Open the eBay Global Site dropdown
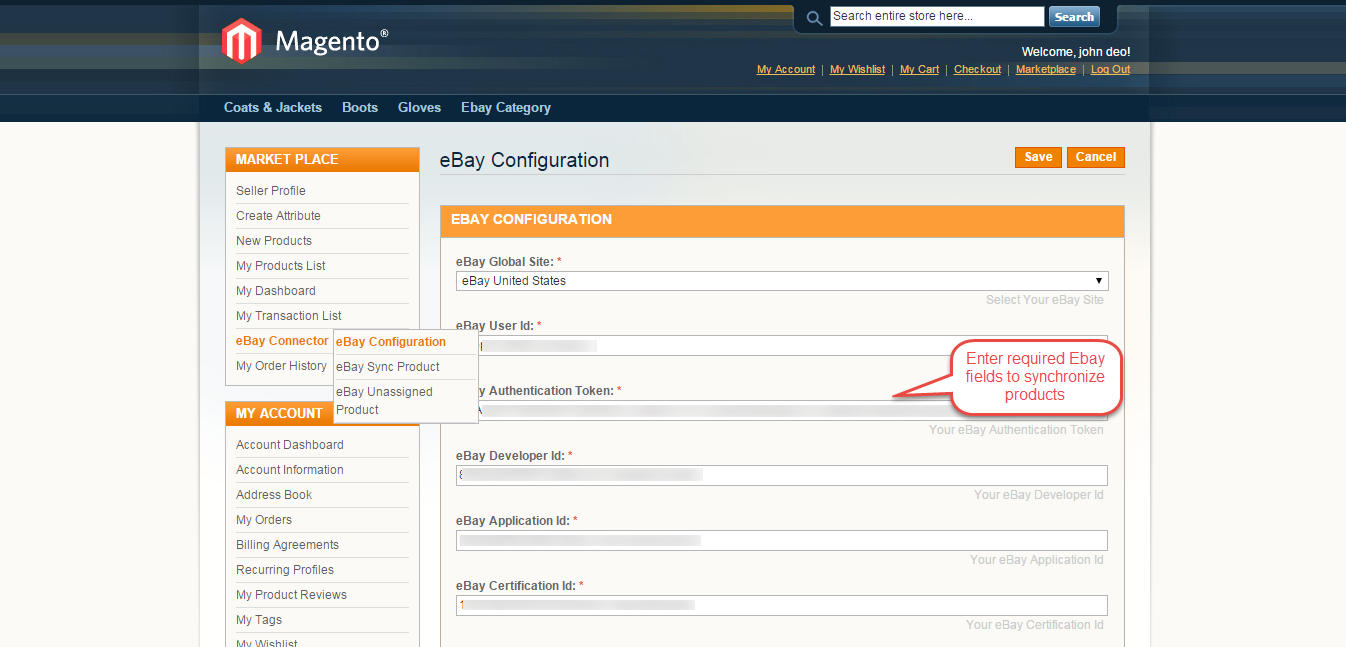The image size is (1346, 647). tap(781, 281)
